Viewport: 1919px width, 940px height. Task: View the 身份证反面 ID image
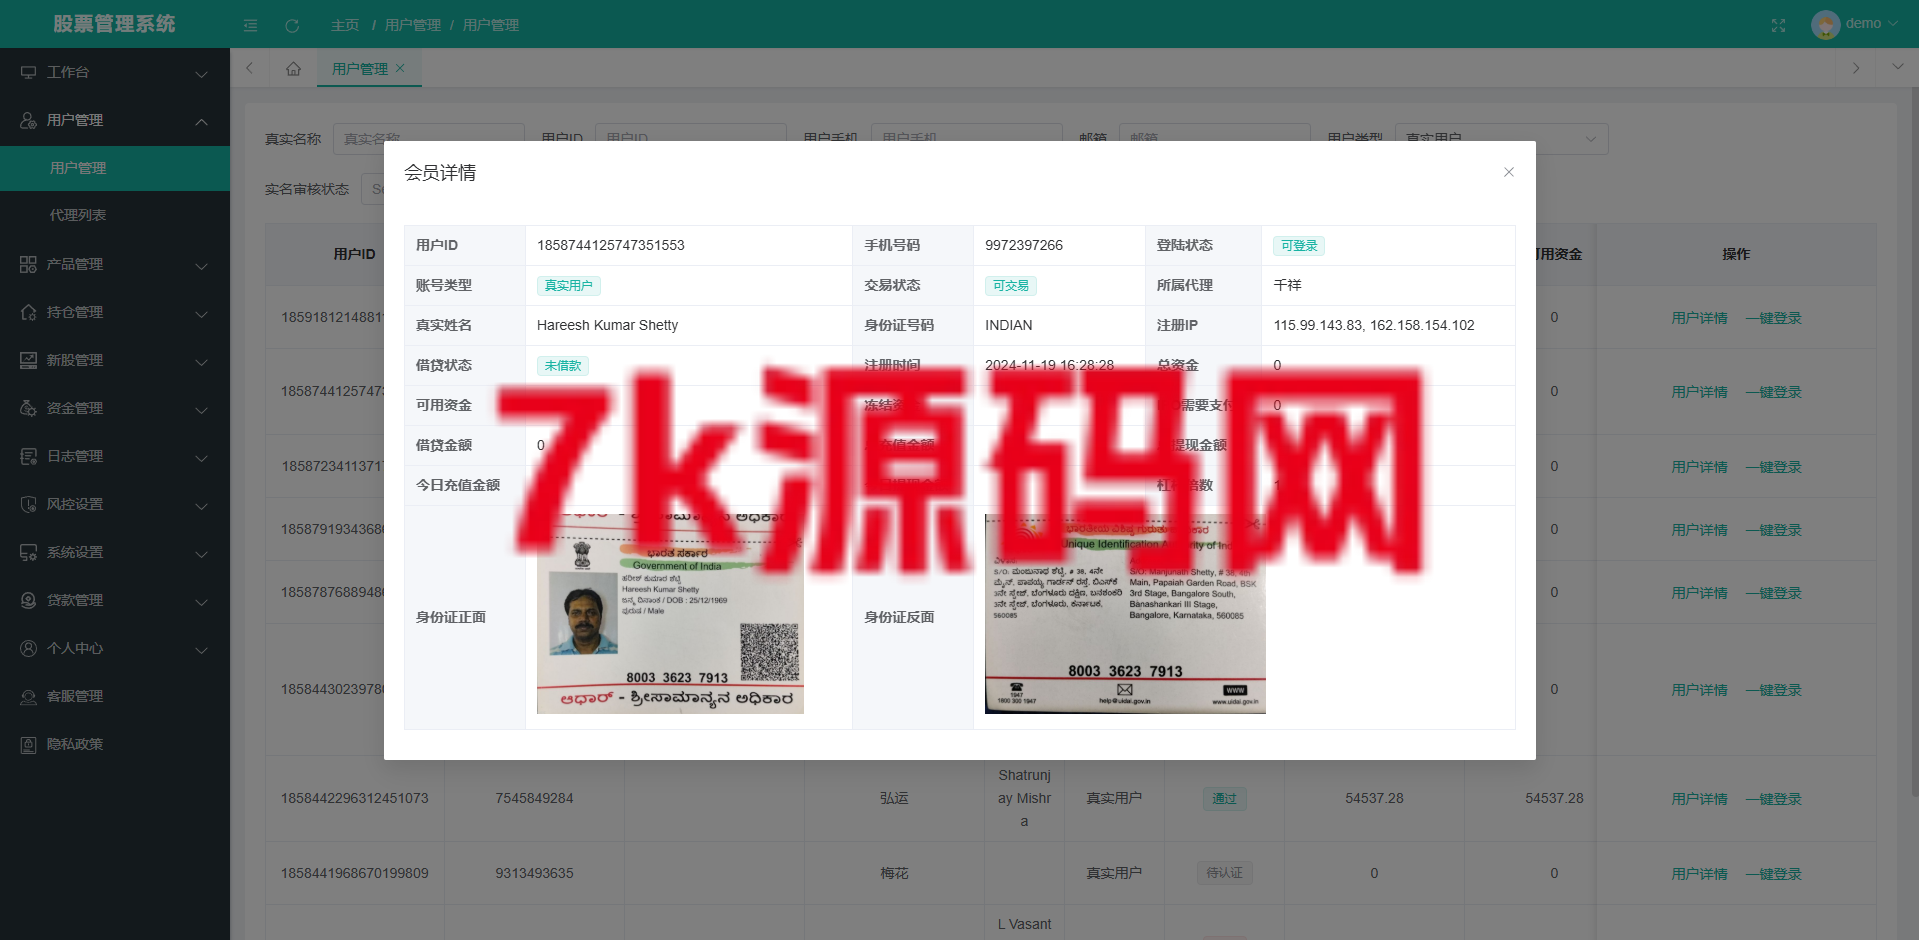[1125, 614]
